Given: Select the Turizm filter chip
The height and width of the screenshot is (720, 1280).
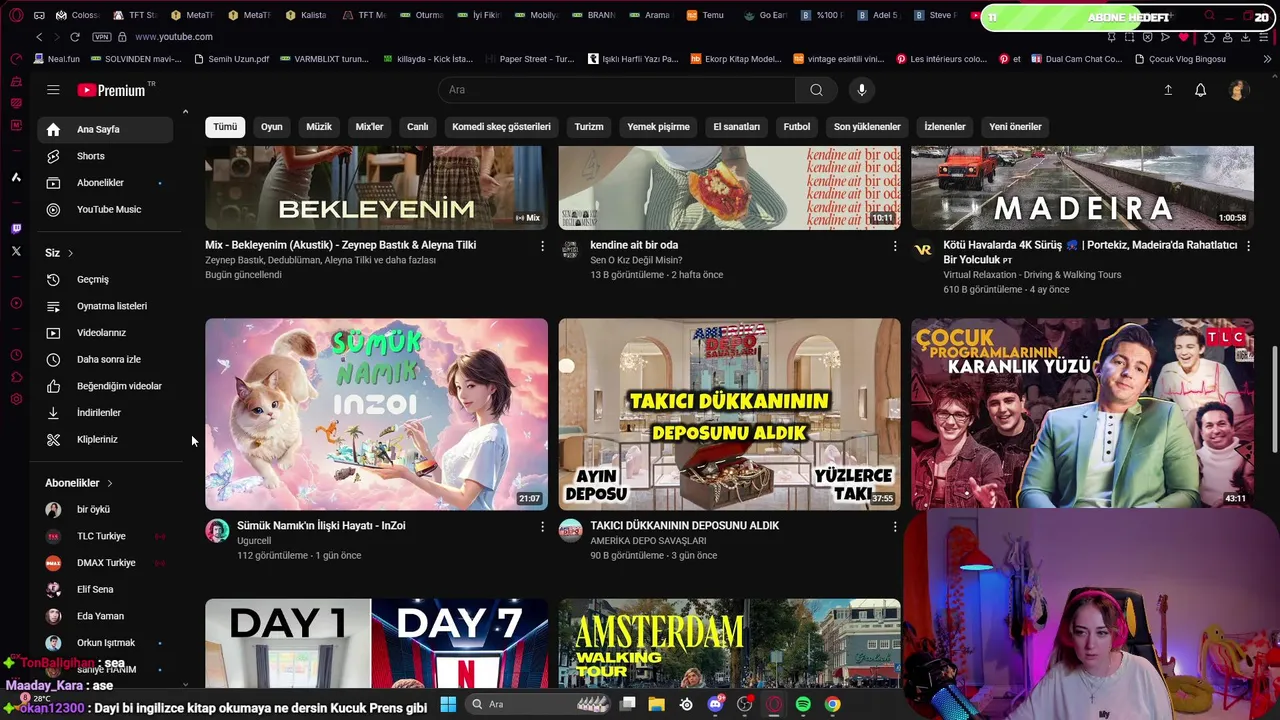Looking at the screenshot, I should point(589,127).
